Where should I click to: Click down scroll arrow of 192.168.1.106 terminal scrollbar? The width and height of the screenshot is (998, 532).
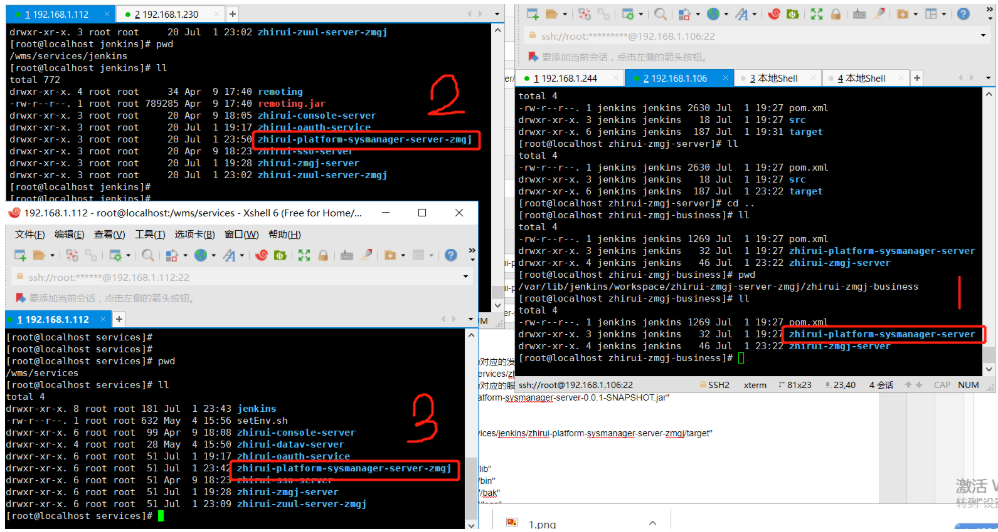(988, 370)
